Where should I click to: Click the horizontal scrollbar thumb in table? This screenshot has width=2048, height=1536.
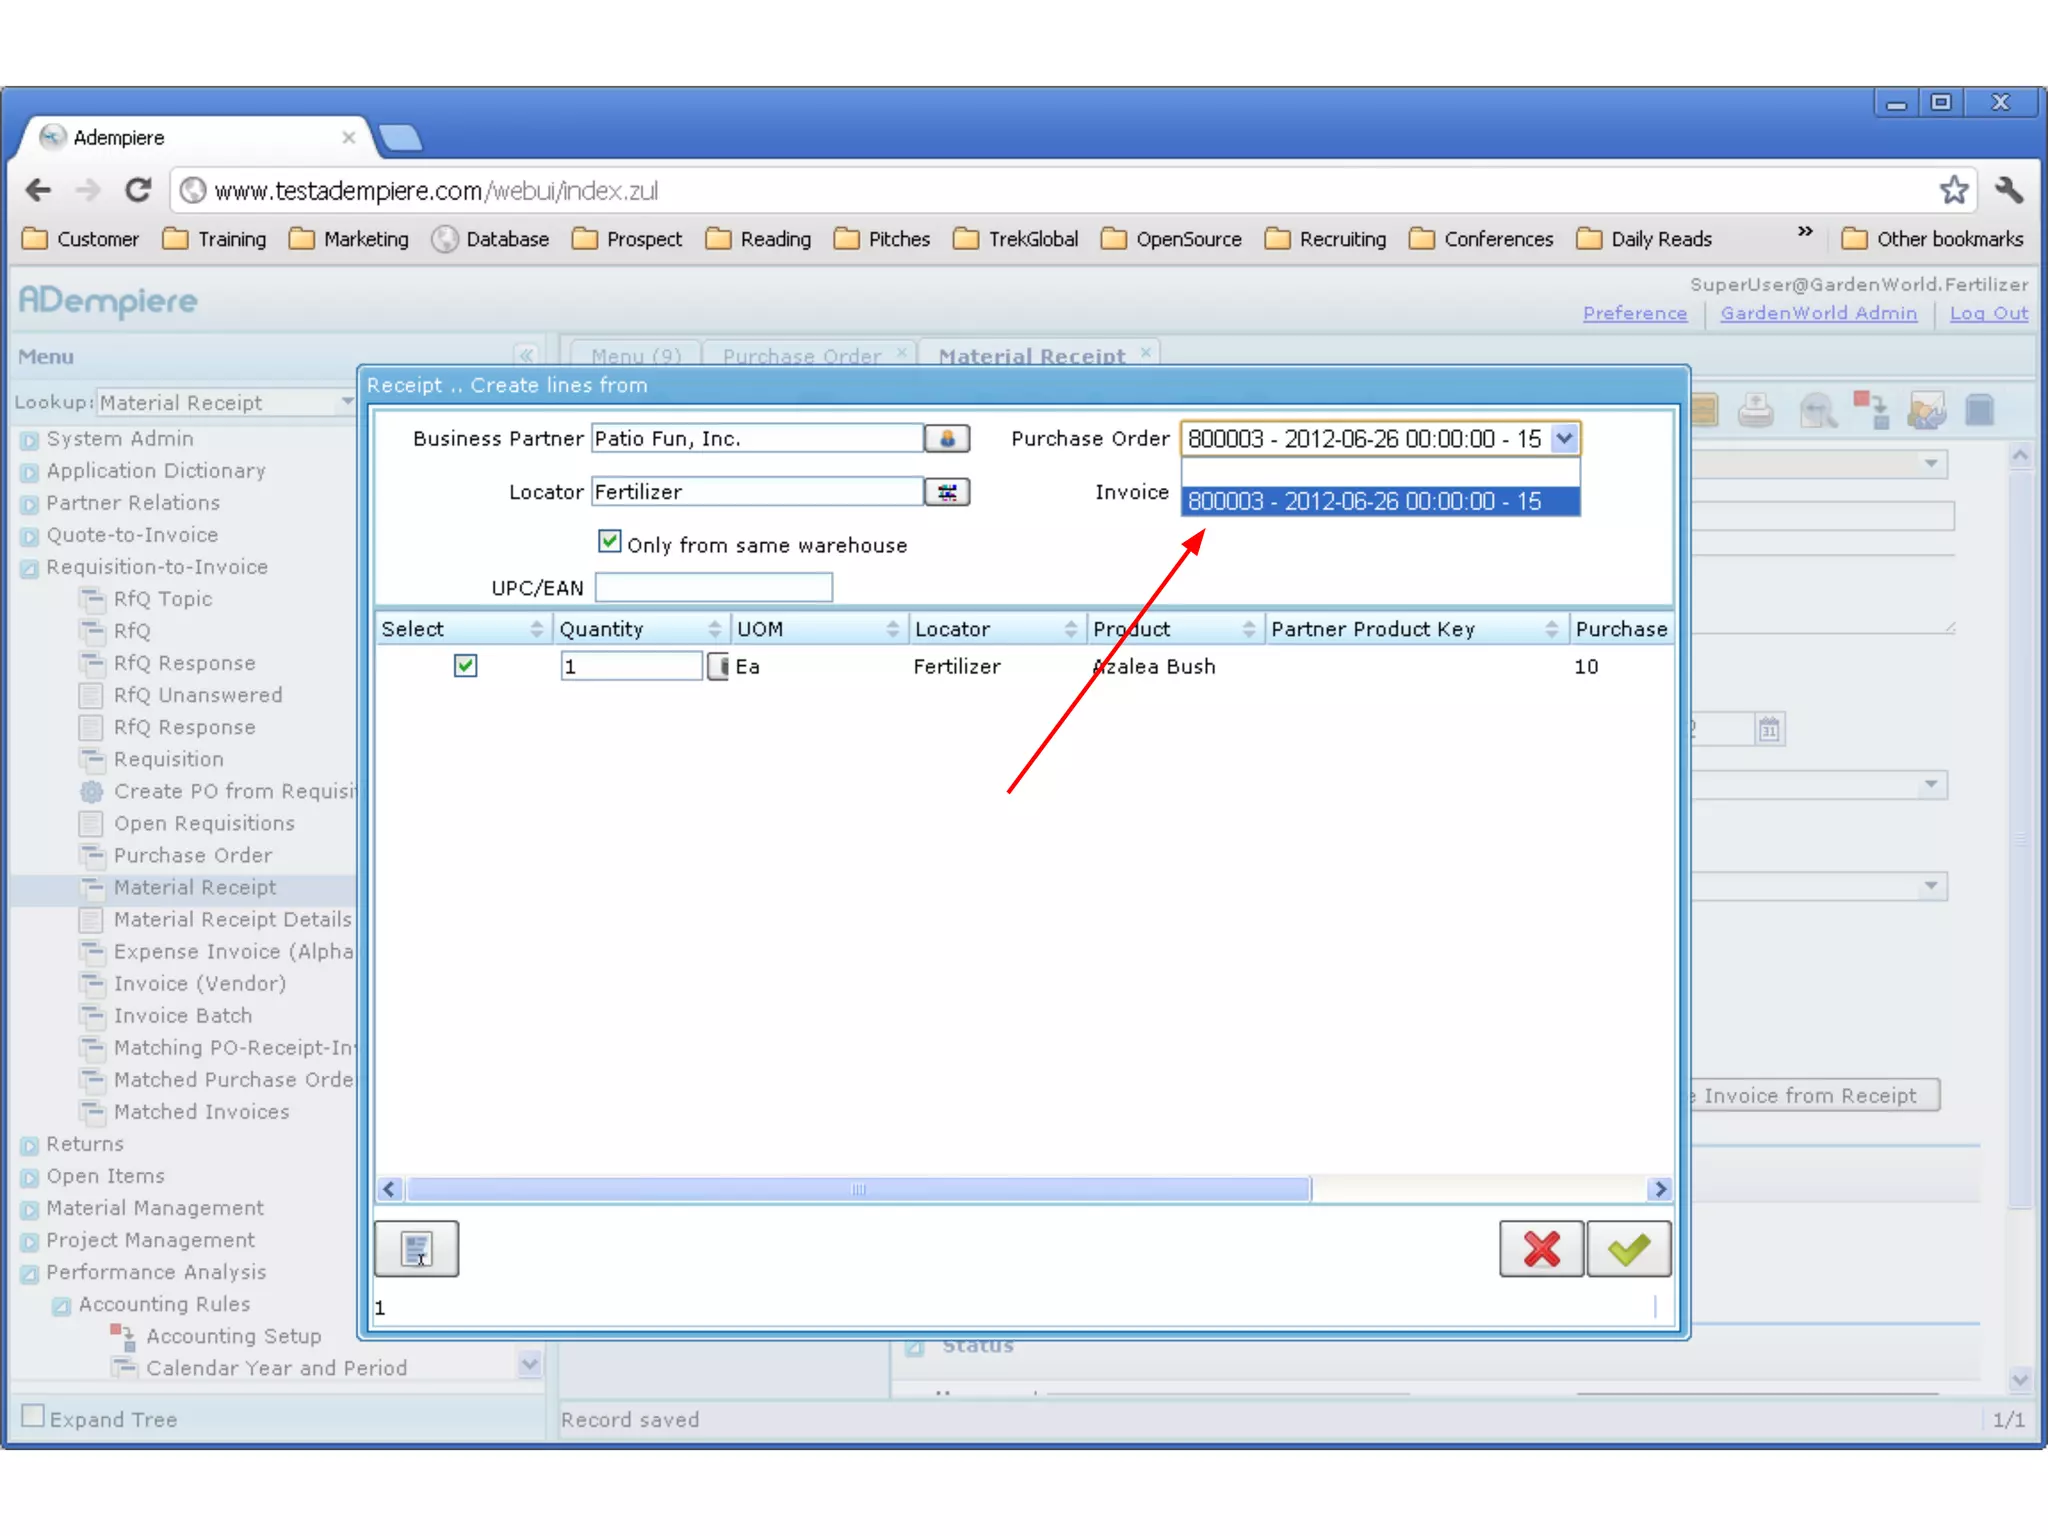click(859, 1189)
